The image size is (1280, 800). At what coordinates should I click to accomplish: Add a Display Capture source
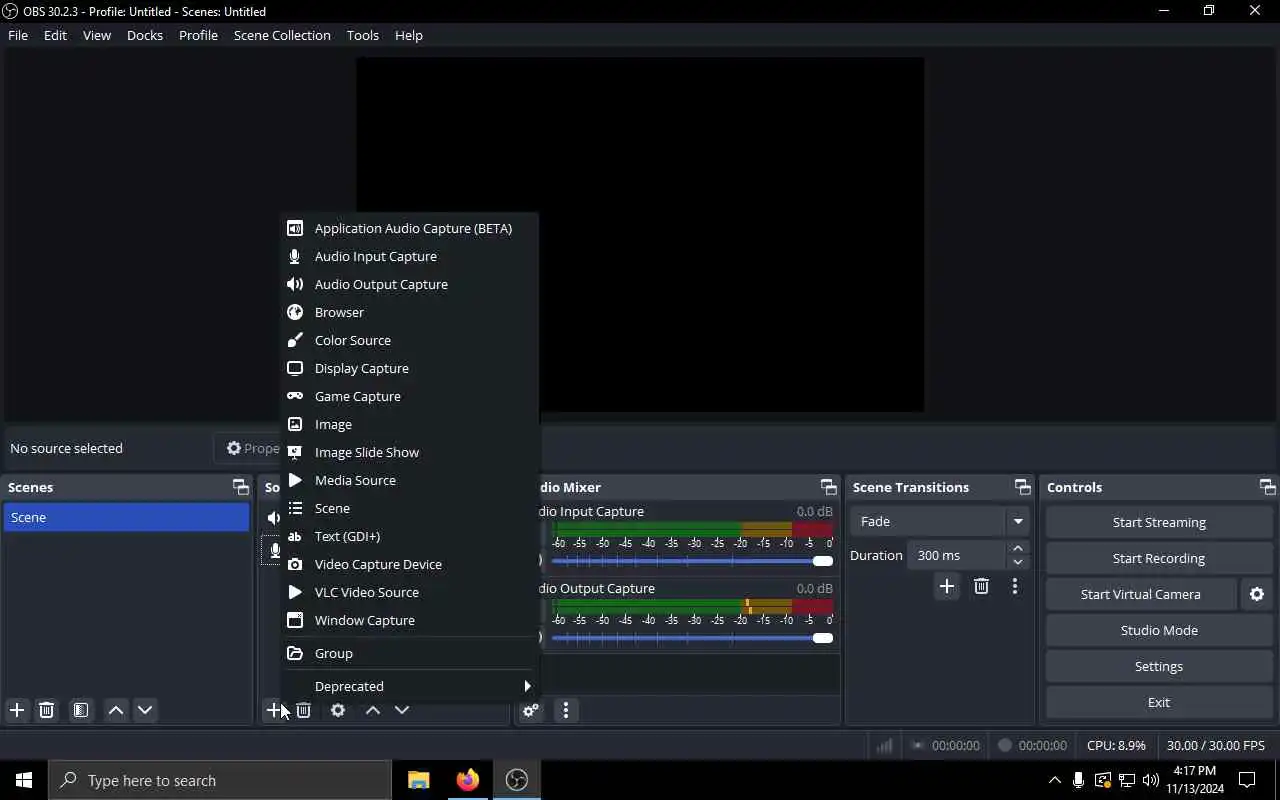pos(409,368)
